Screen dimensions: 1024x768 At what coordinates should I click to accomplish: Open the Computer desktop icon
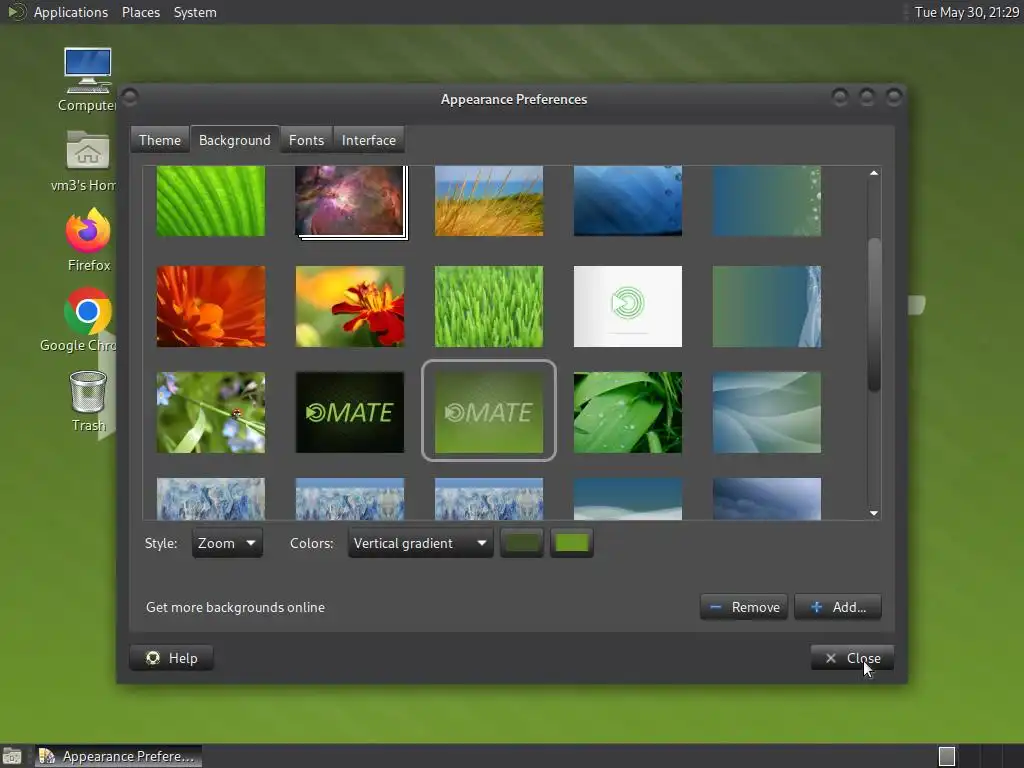(88, 78)
